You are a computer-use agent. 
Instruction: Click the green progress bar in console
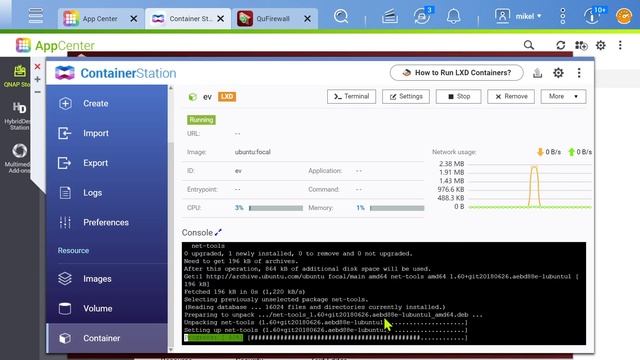click(x=213, y=338)
